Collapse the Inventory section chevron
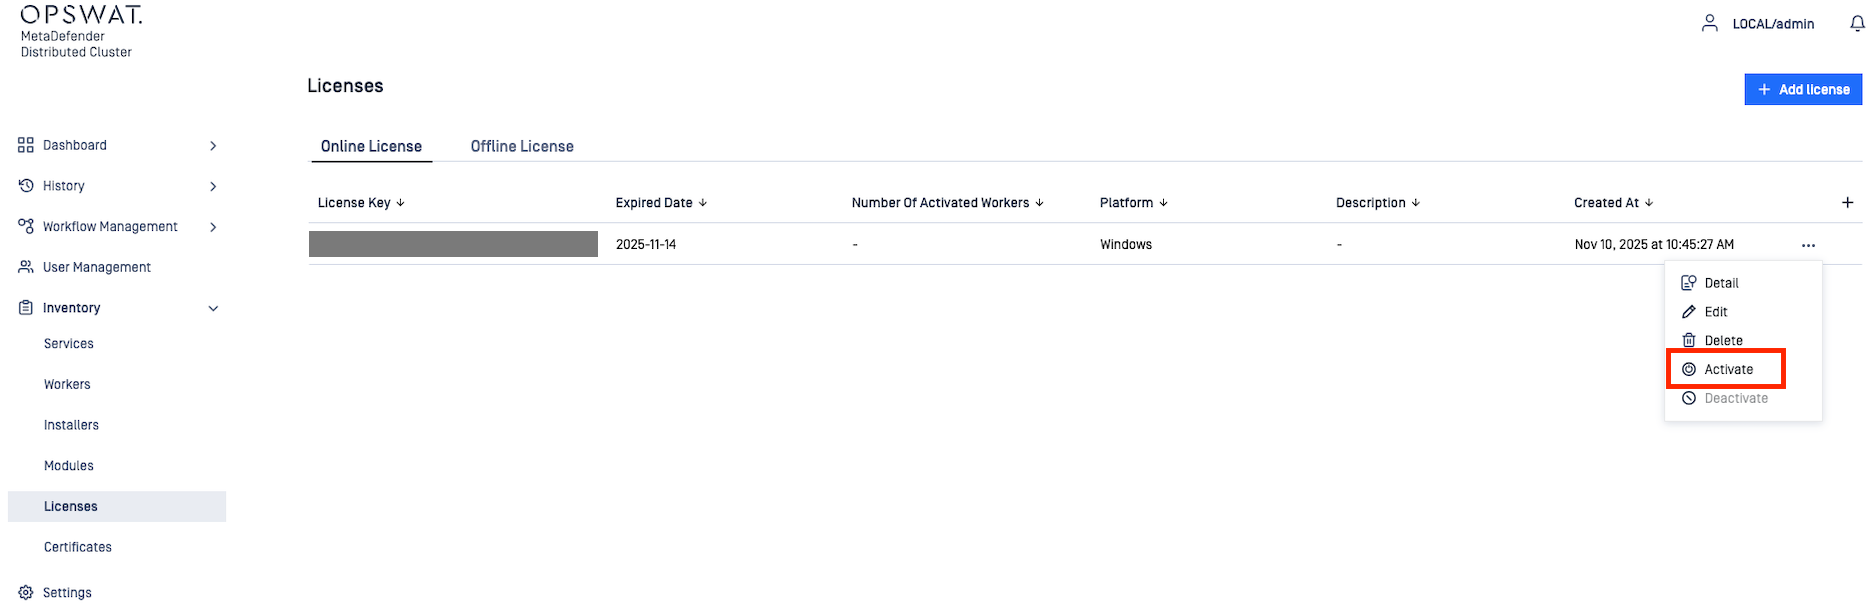The width and height of the screenshot is (1874, 611). [x=213, y=308]
